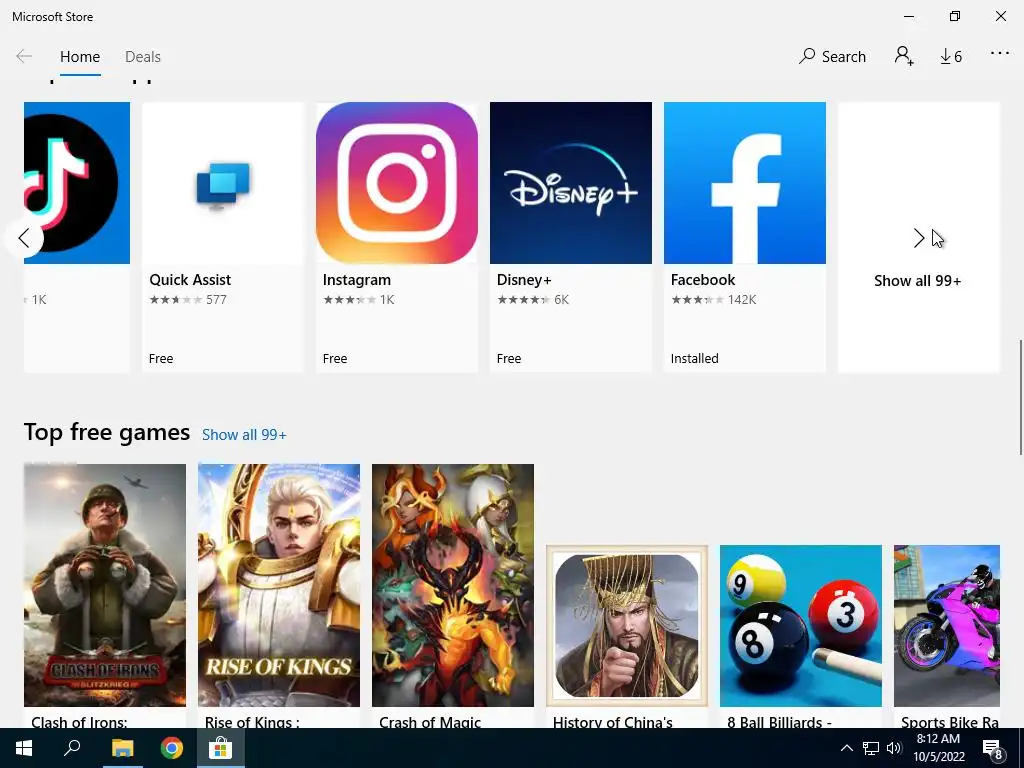Click the Free label under Disney+
This screenshot has height=768, width=1024.
(509, 359)
